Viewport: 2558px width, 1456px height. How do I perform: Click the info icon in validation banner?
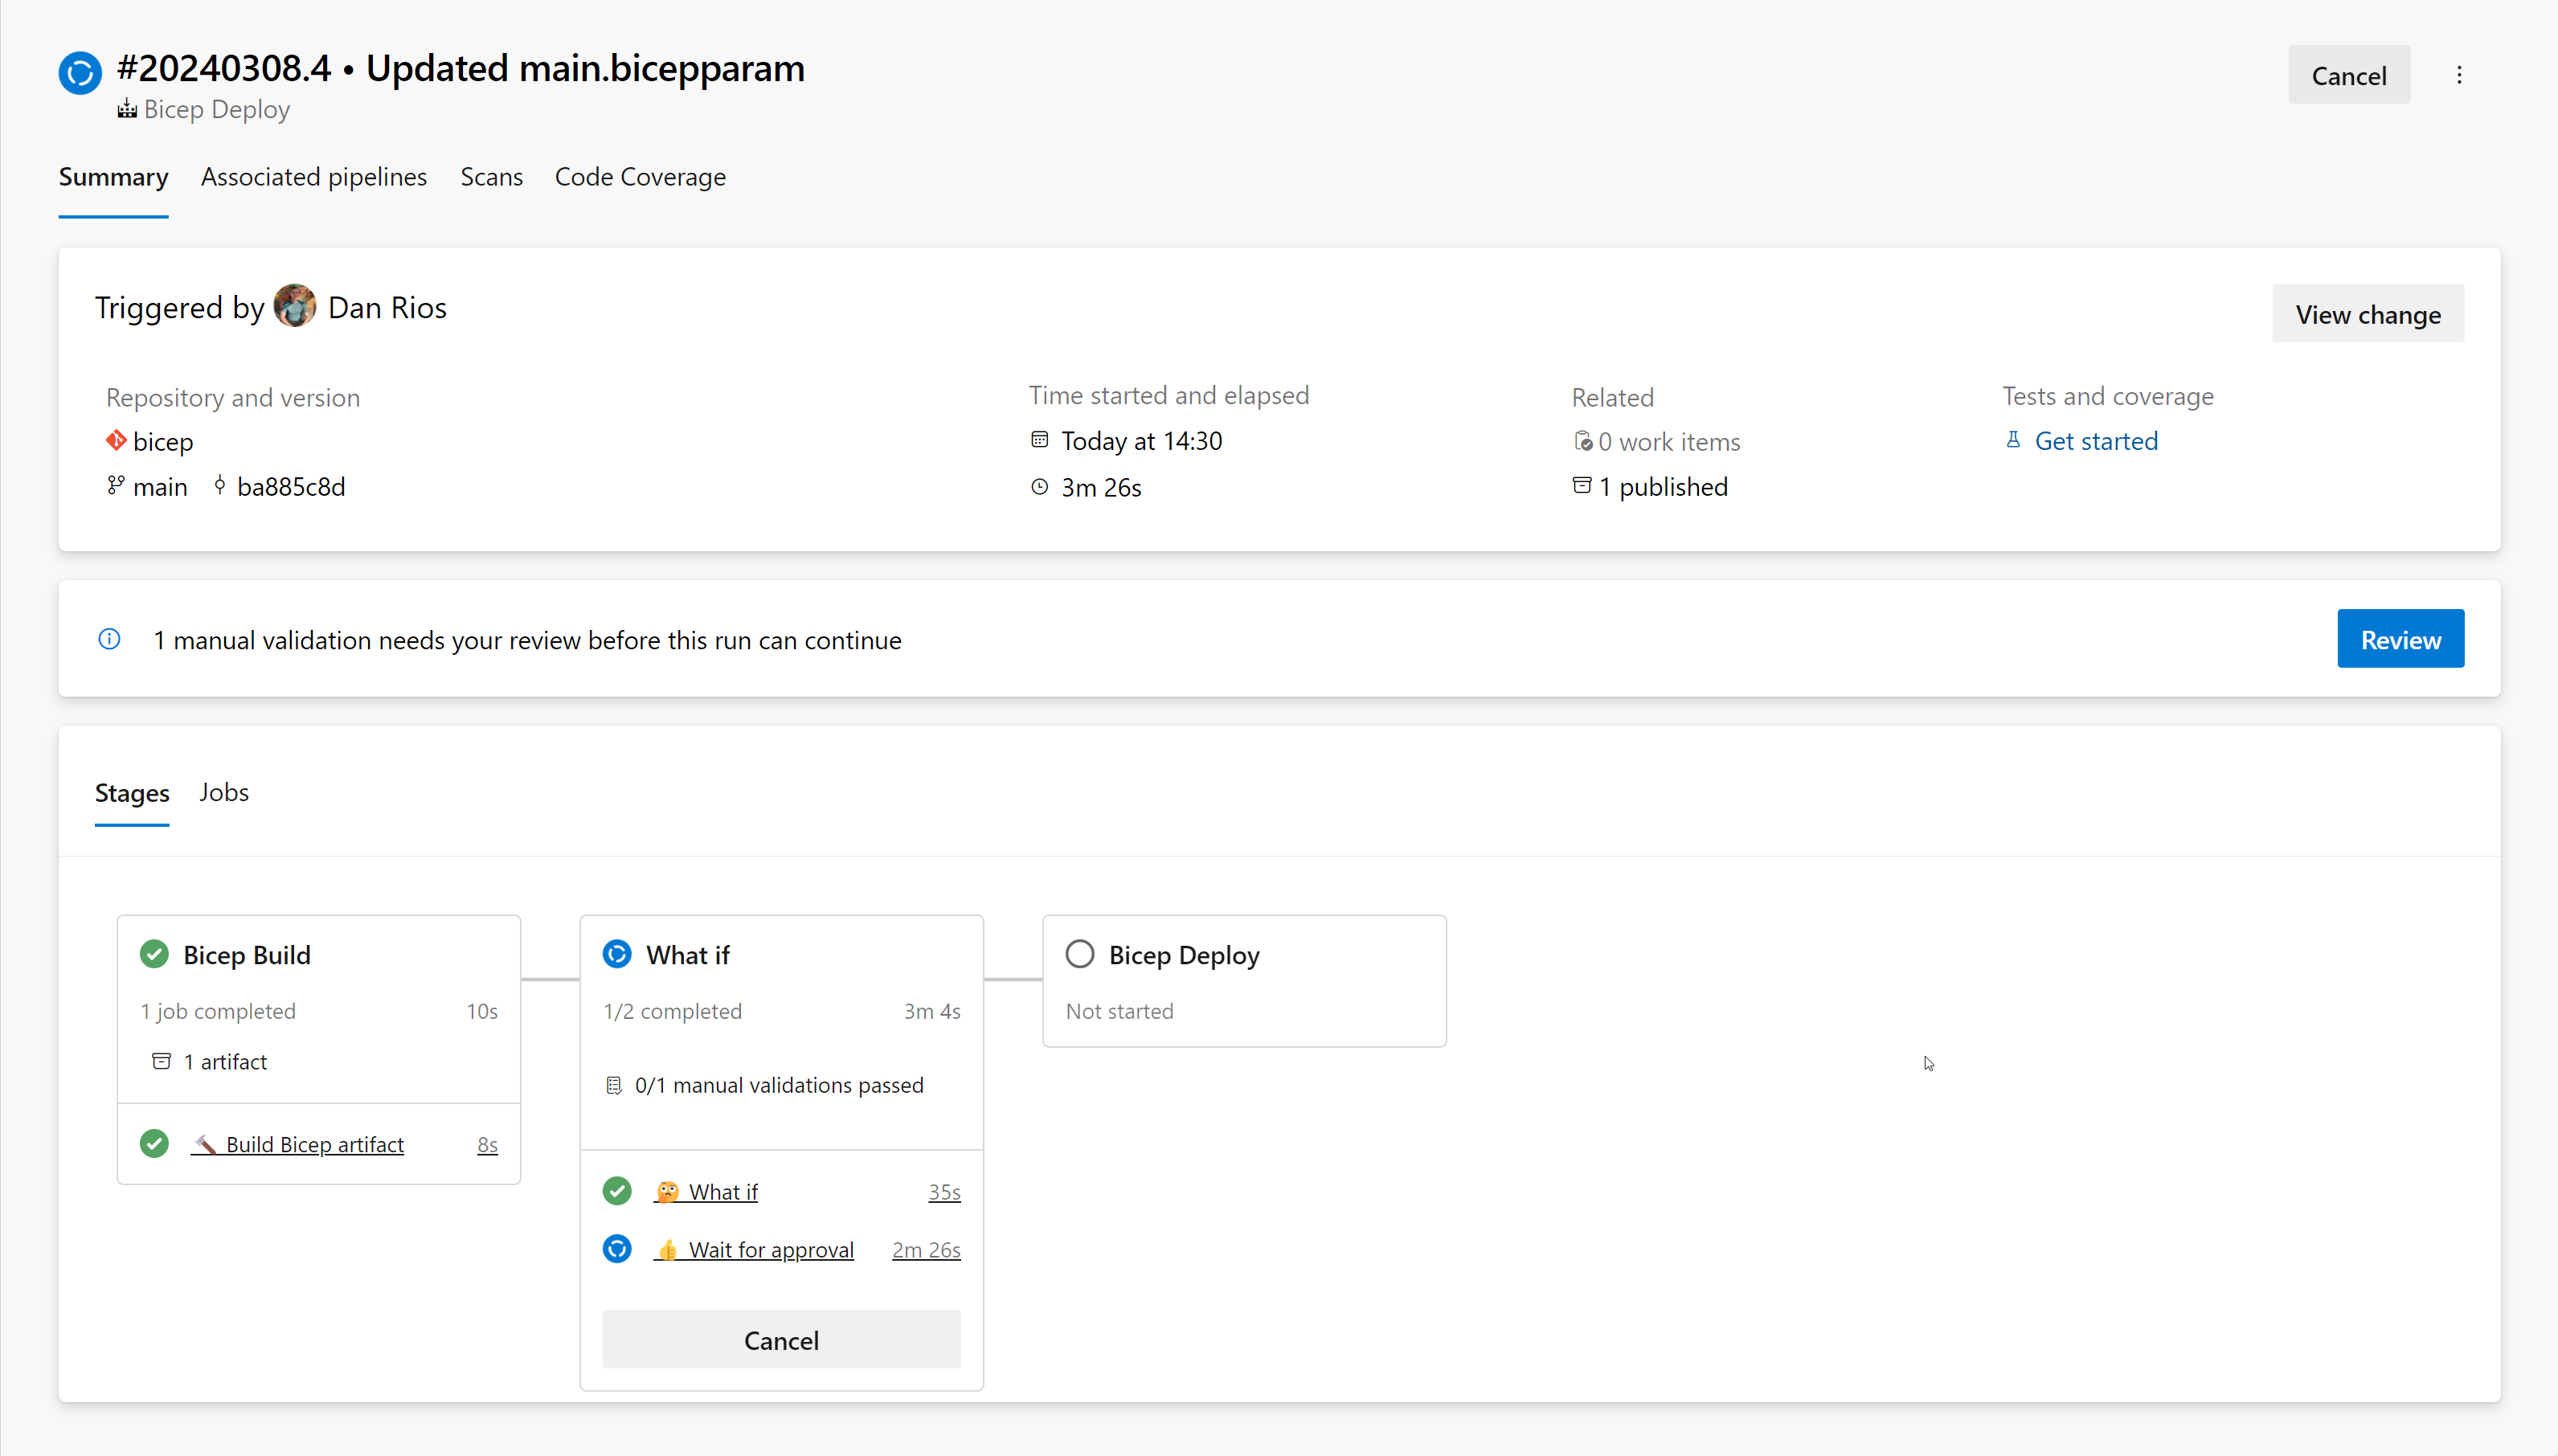[110, 639]
